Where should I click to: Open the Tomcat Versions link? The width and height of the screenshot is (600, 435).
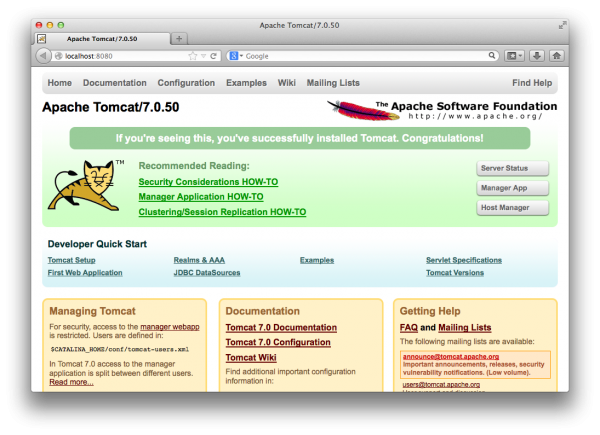455,272
